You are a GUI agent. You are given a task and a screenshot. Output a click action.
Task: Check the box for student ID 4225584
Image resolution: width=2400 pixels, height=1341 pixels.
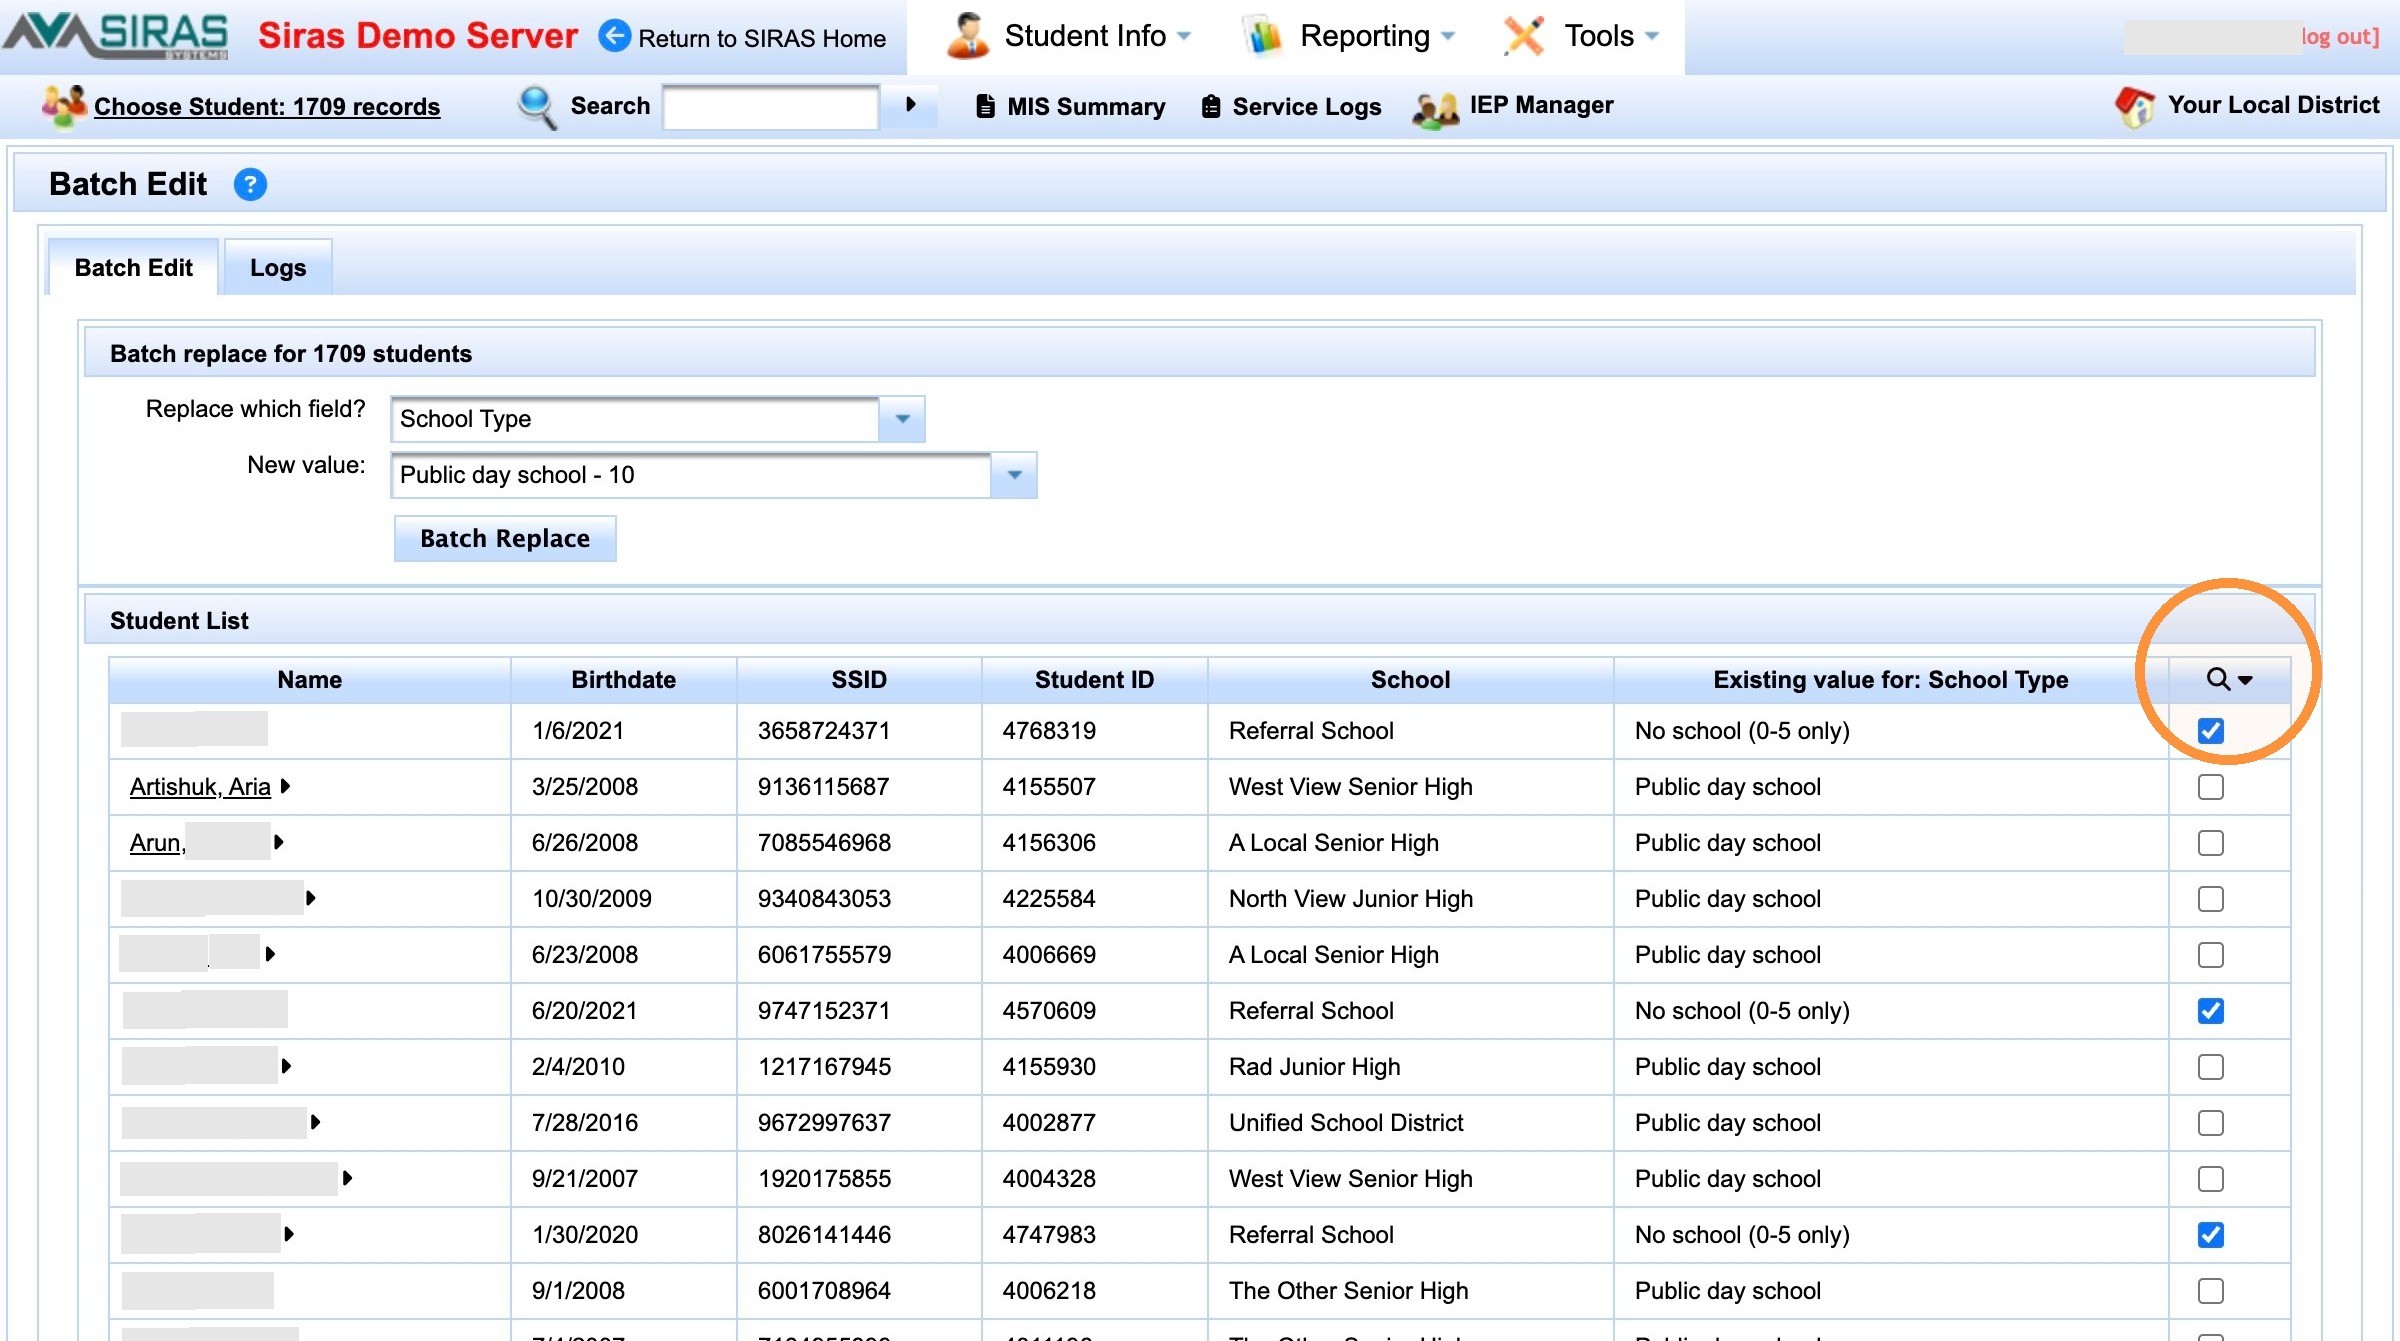pos(2211,899)
